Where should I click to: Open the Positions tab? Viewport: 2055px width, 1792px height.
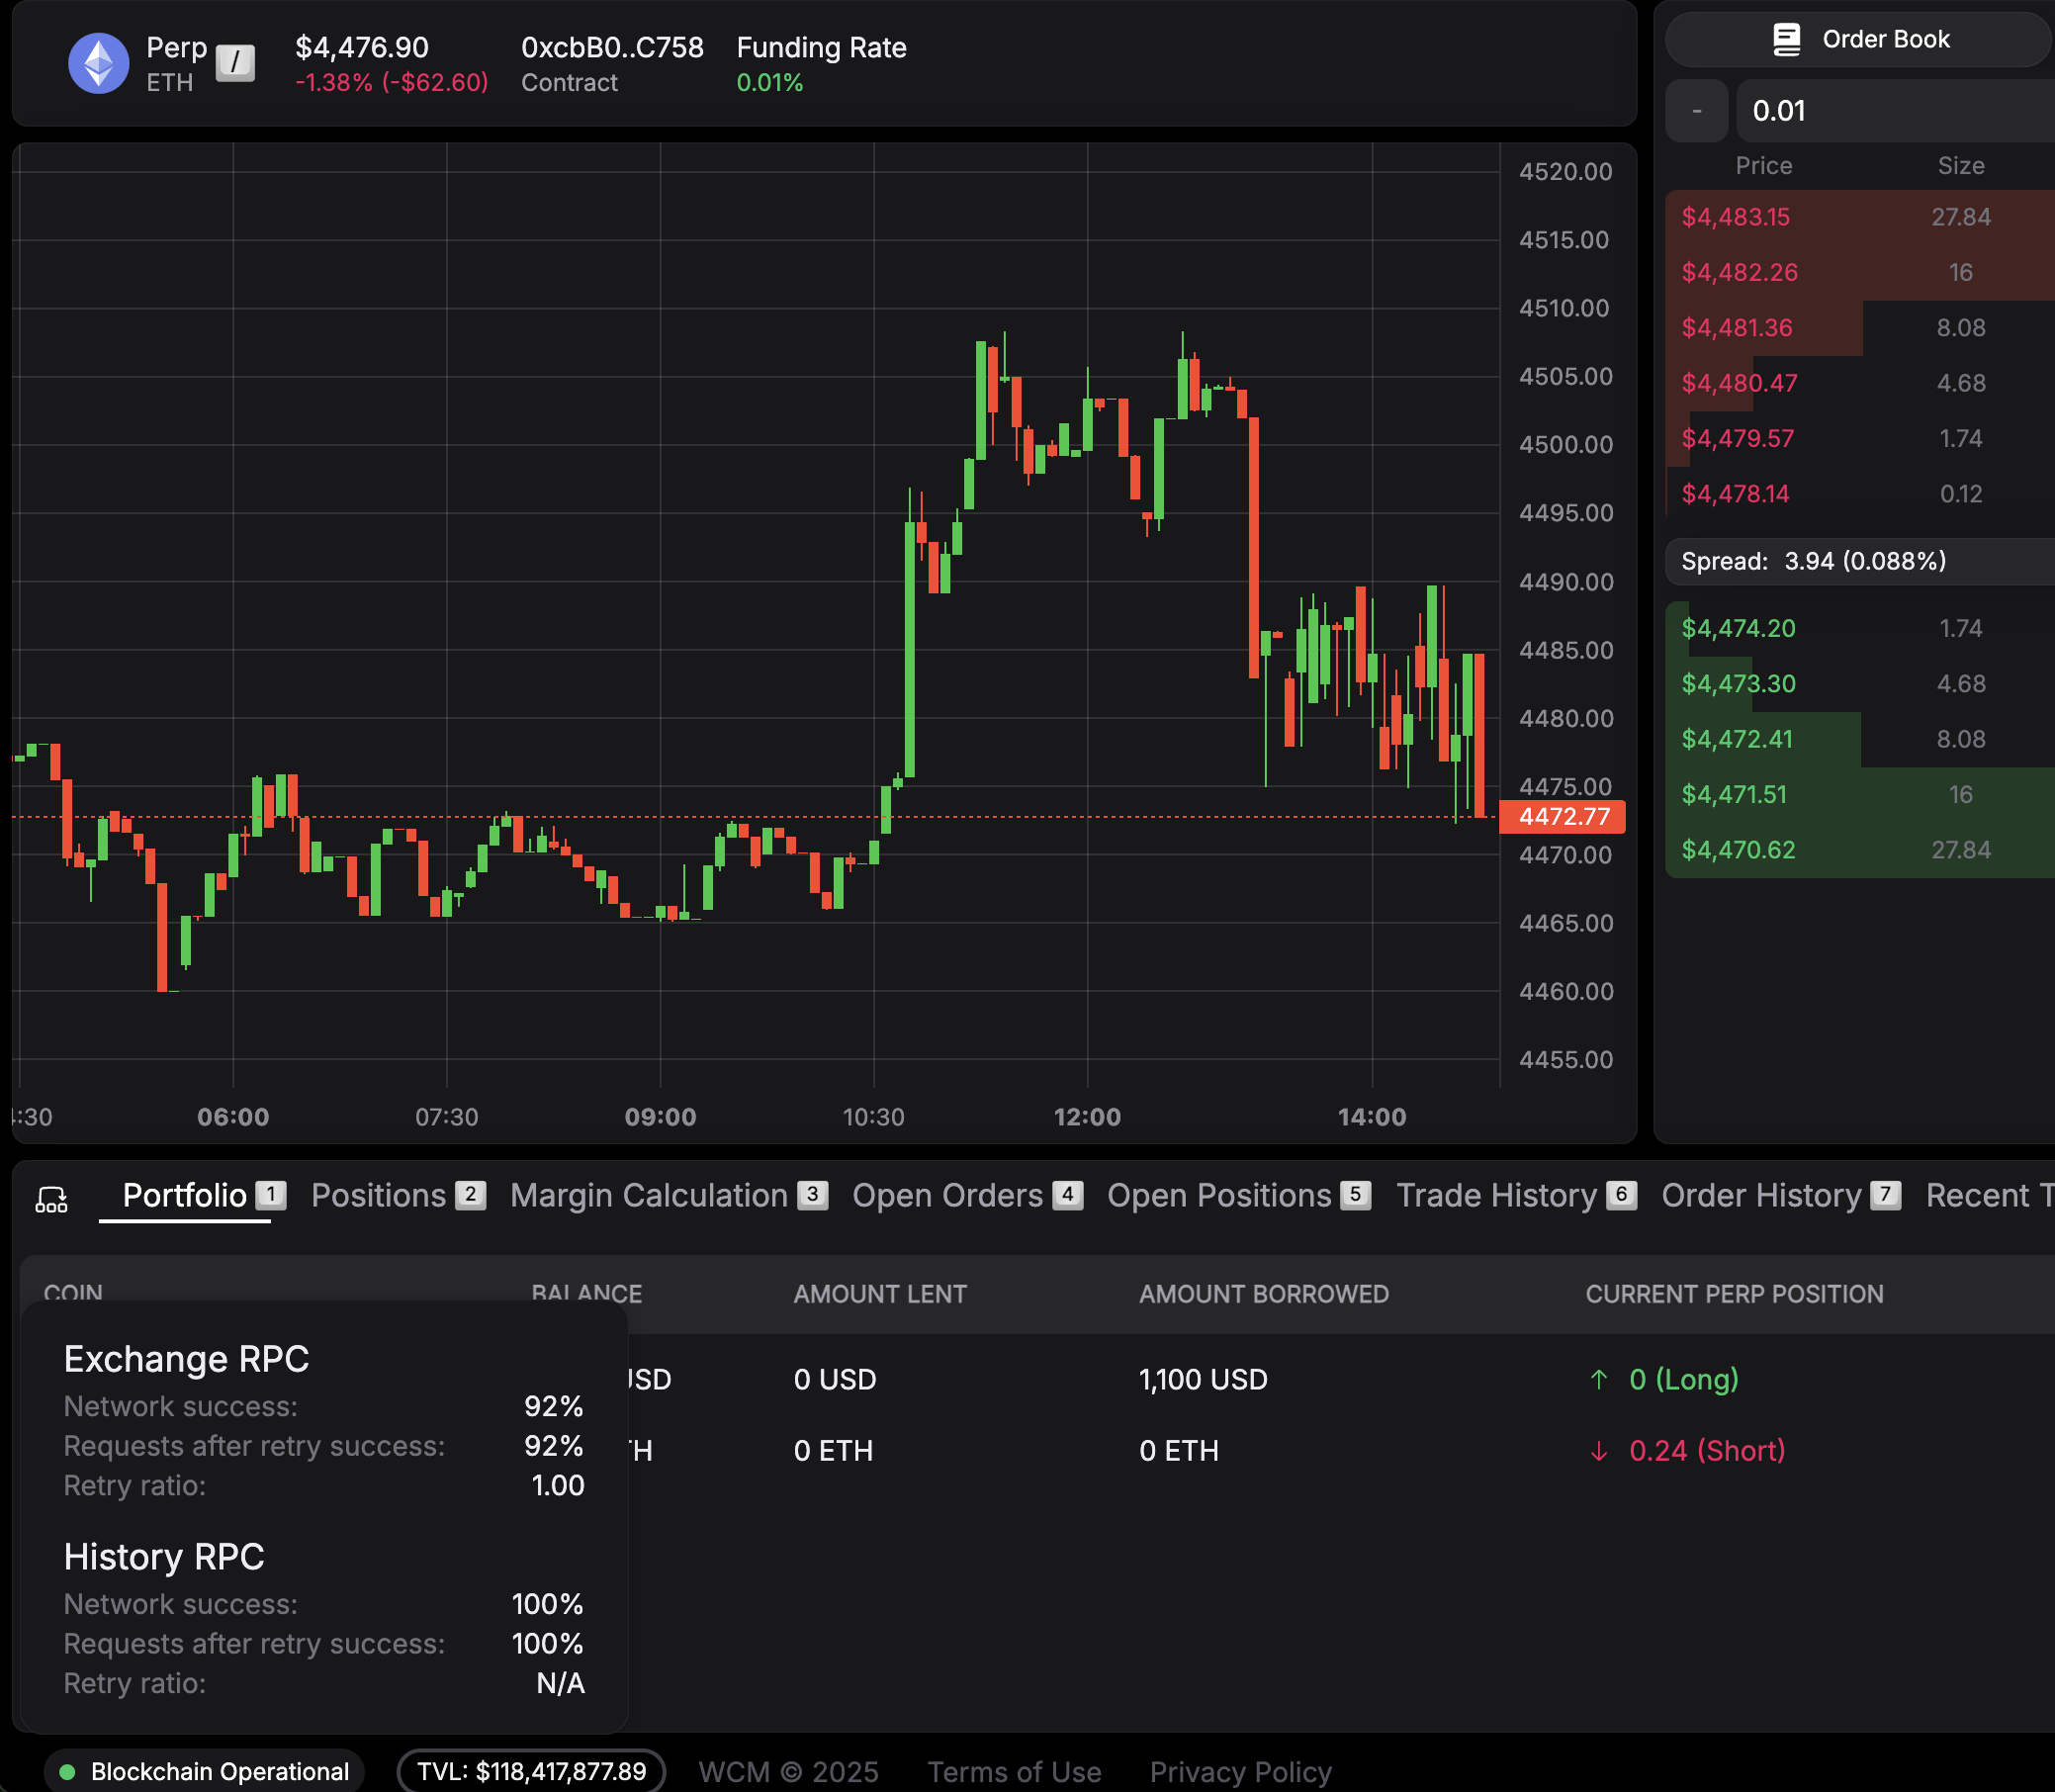(x=379, y=1196)
